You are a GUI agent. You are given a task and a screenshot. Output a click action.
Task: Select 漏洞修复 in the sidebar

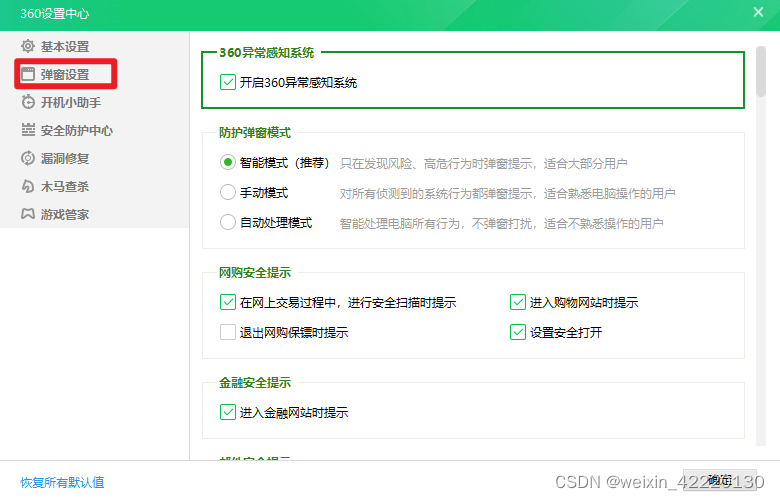(65, 158)
